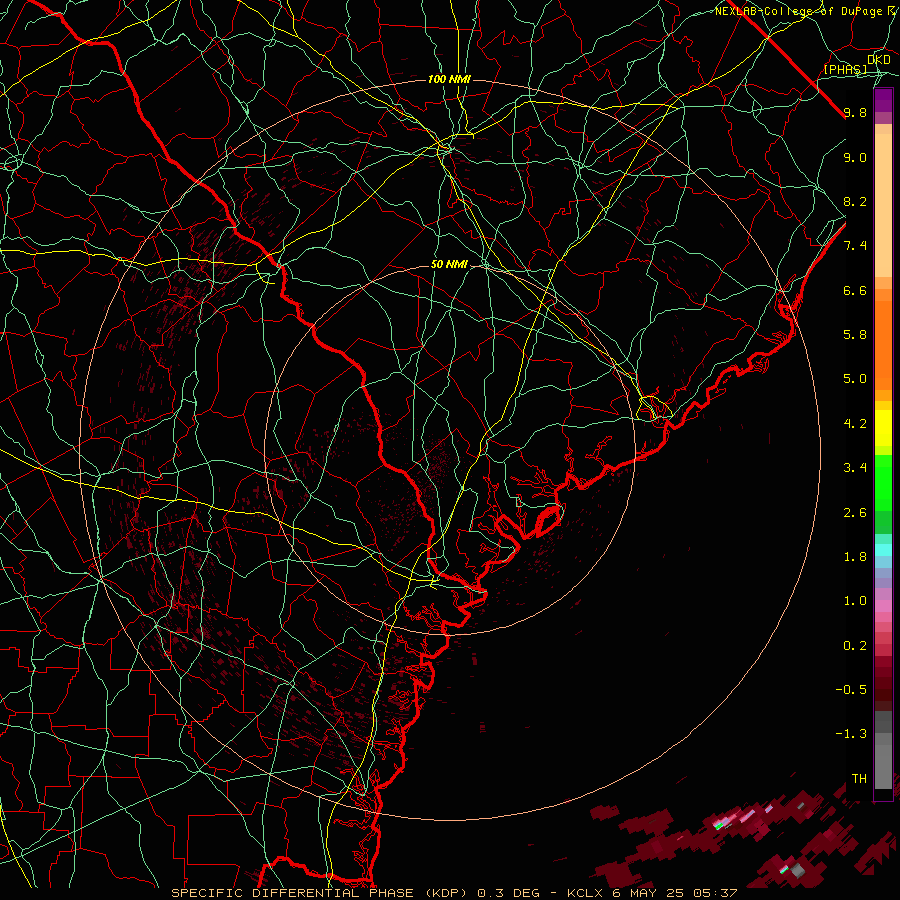Click the 9.8 scale value
The width and height of the screenshot is (900, 900).
(x=855, y=112)
